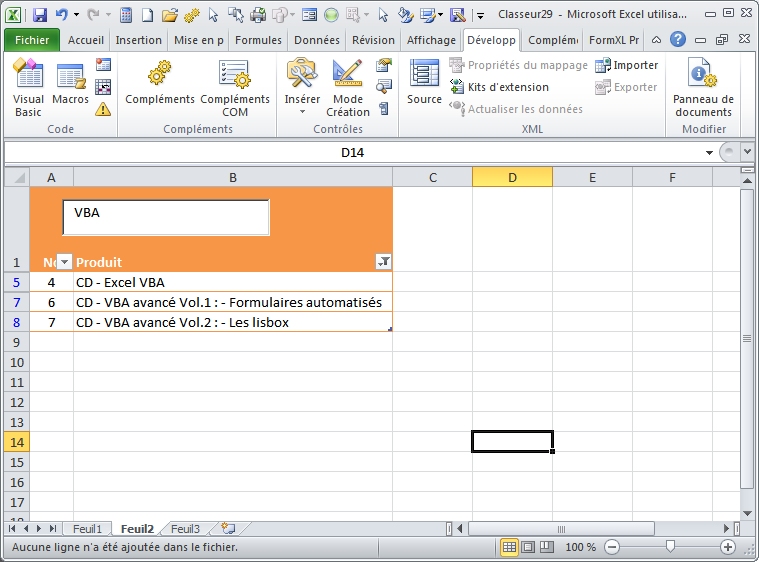Open the FormXL Pr tab
The width and height of the screenshot is (759, 562).
coord(614,40)
